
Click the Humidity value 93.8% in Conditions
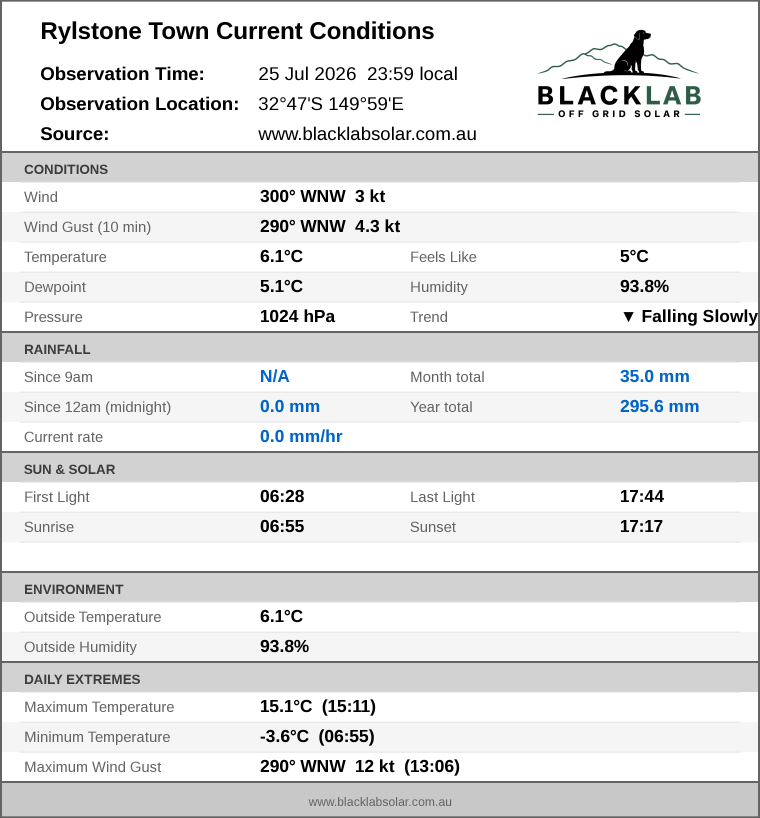(x=644, y=286)
